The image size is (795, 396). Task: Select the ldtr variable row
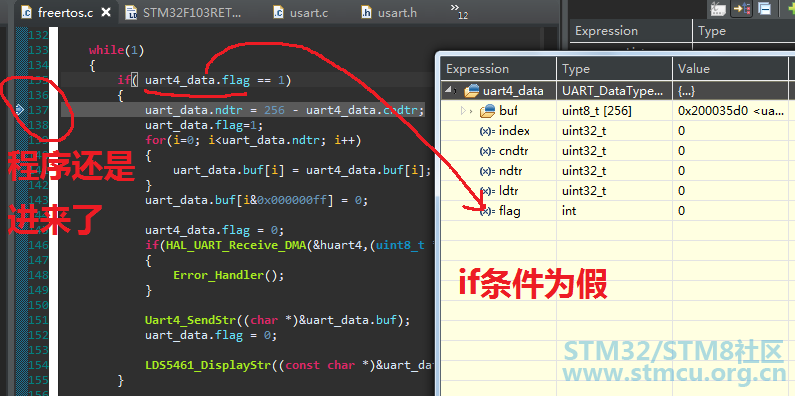click(x=615, y=191)
